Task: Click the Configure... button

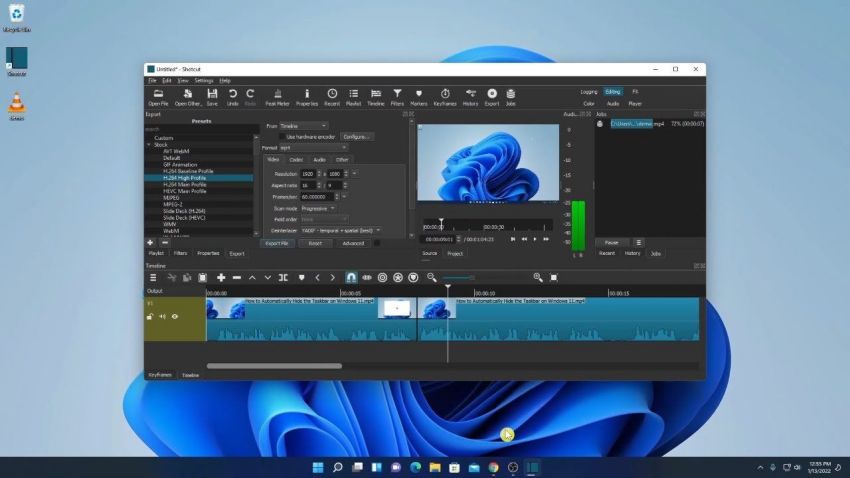Action: [356, 137]
